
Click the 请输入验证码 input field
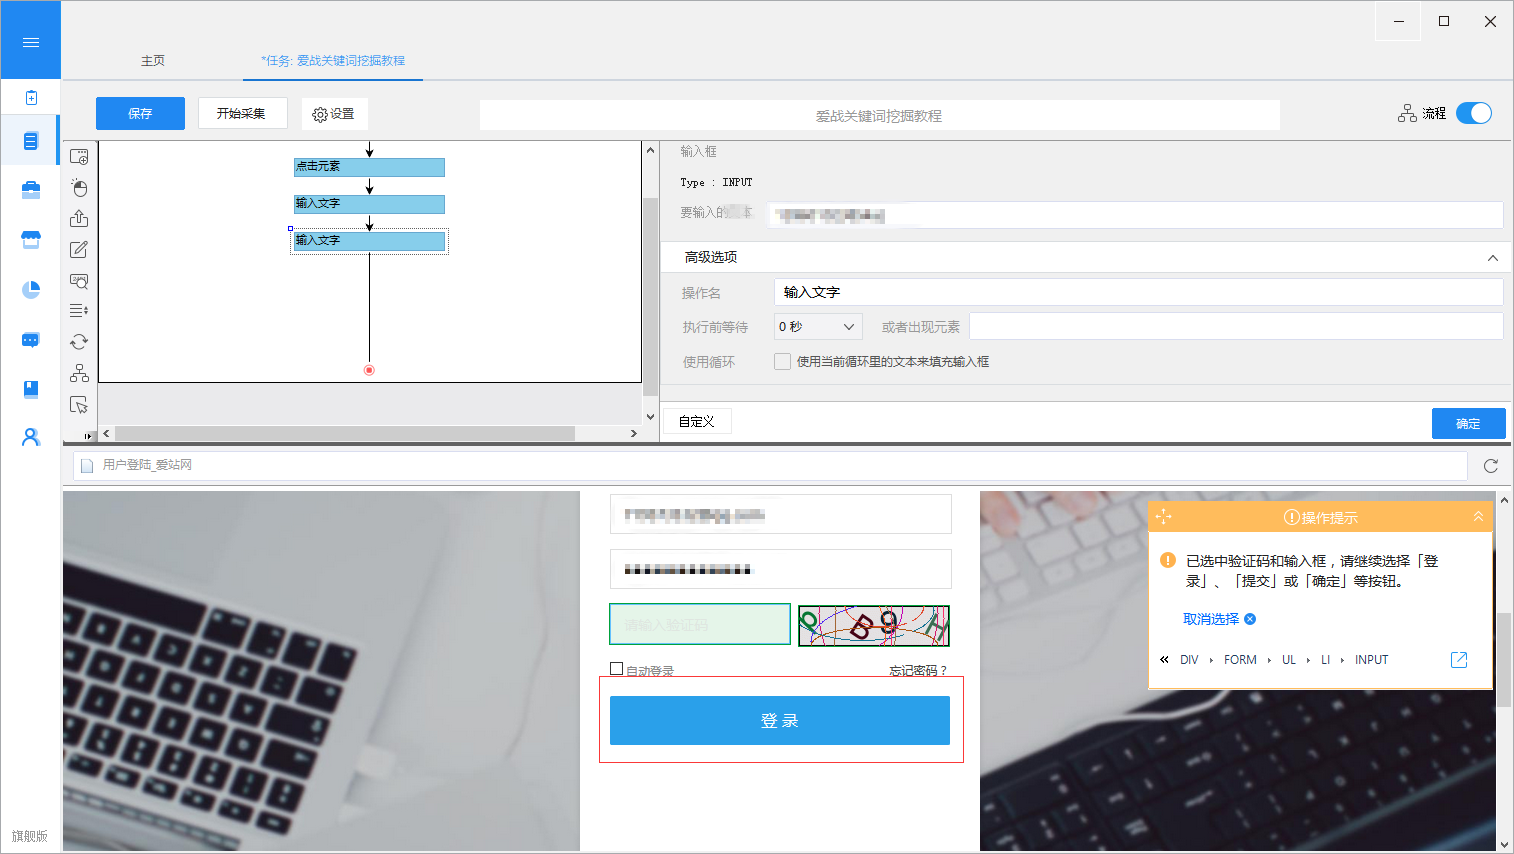click(x=700, y=624)
